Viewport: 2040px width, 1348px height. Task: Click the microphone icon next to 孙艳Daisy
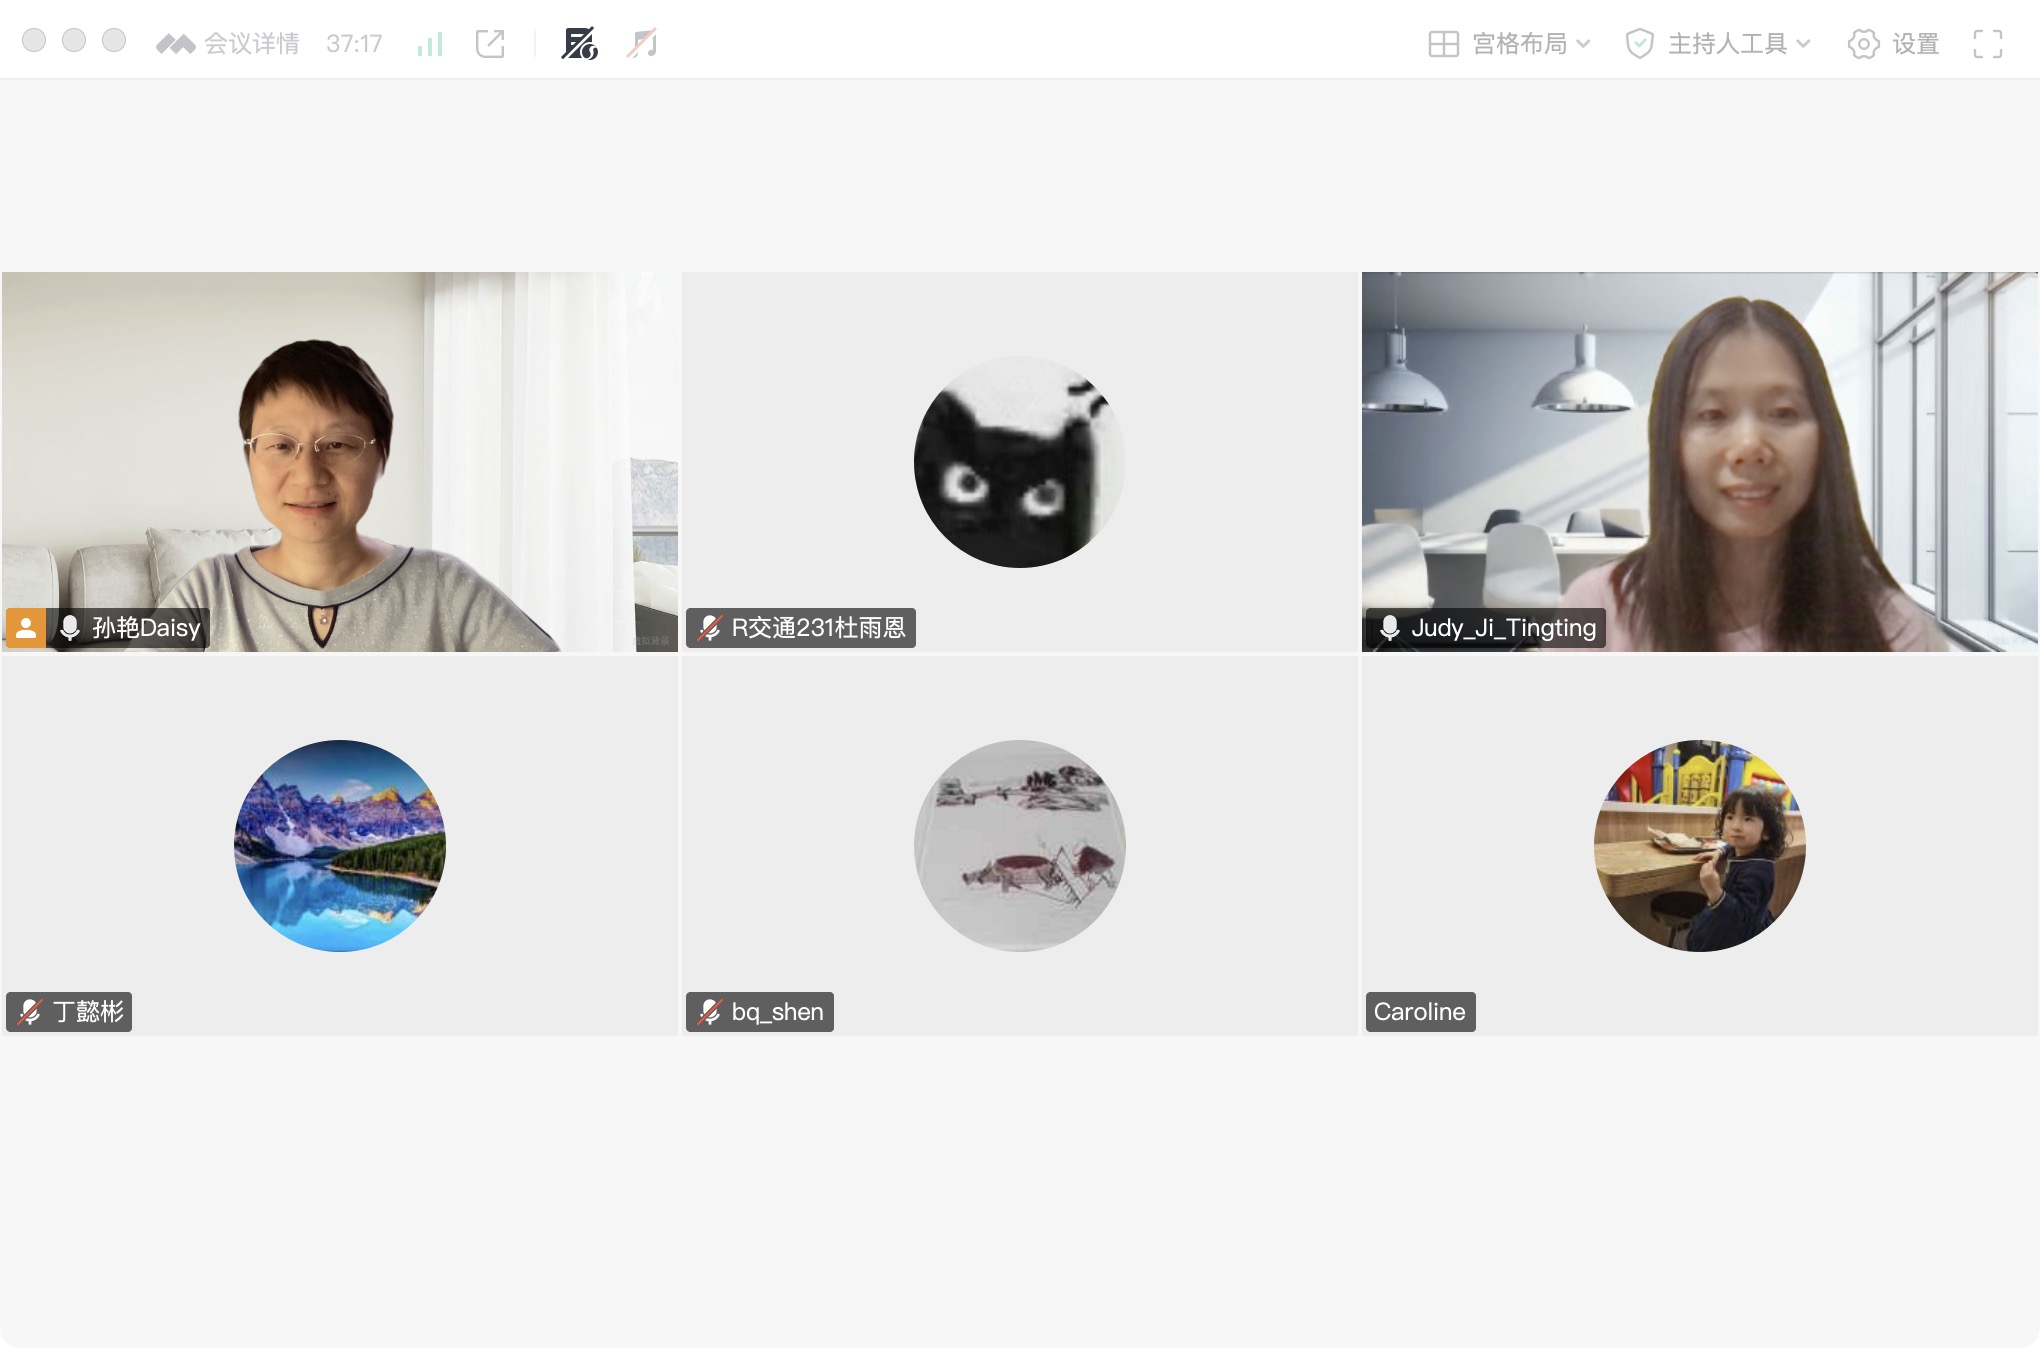pyautogui.click(x=70, y=628)
